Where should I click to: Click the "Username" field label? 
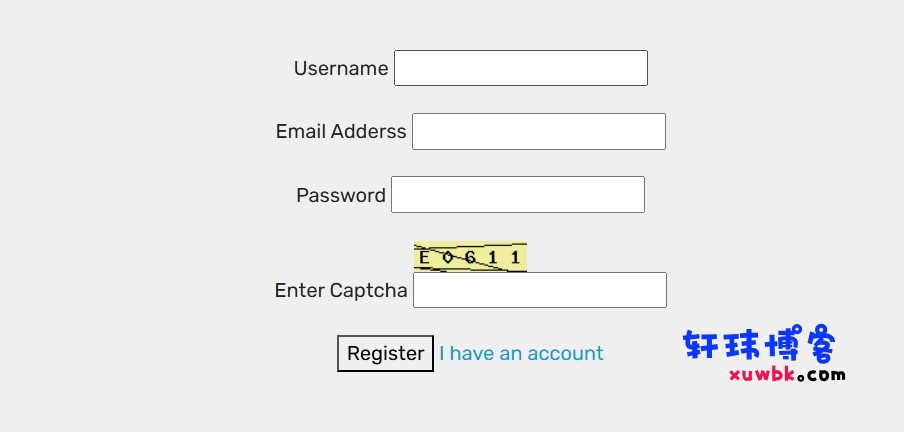point(341,68)
